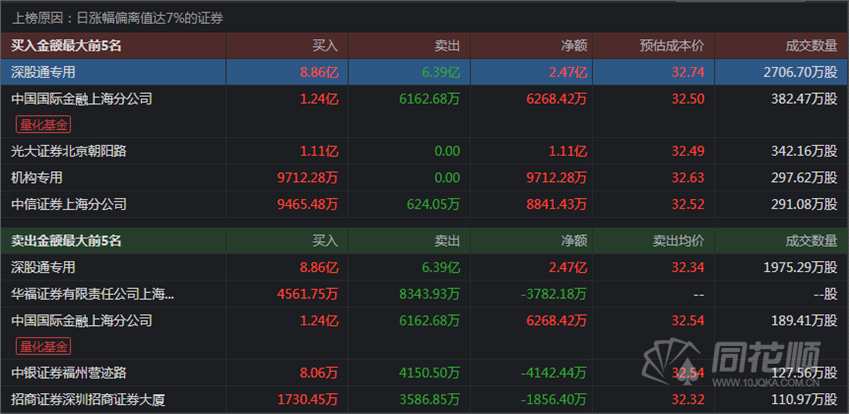Viewport: 850px width, 414px height.
Task: Click the 上榜原因 日涨幅偏离值达7% heading
Action: 117,19
